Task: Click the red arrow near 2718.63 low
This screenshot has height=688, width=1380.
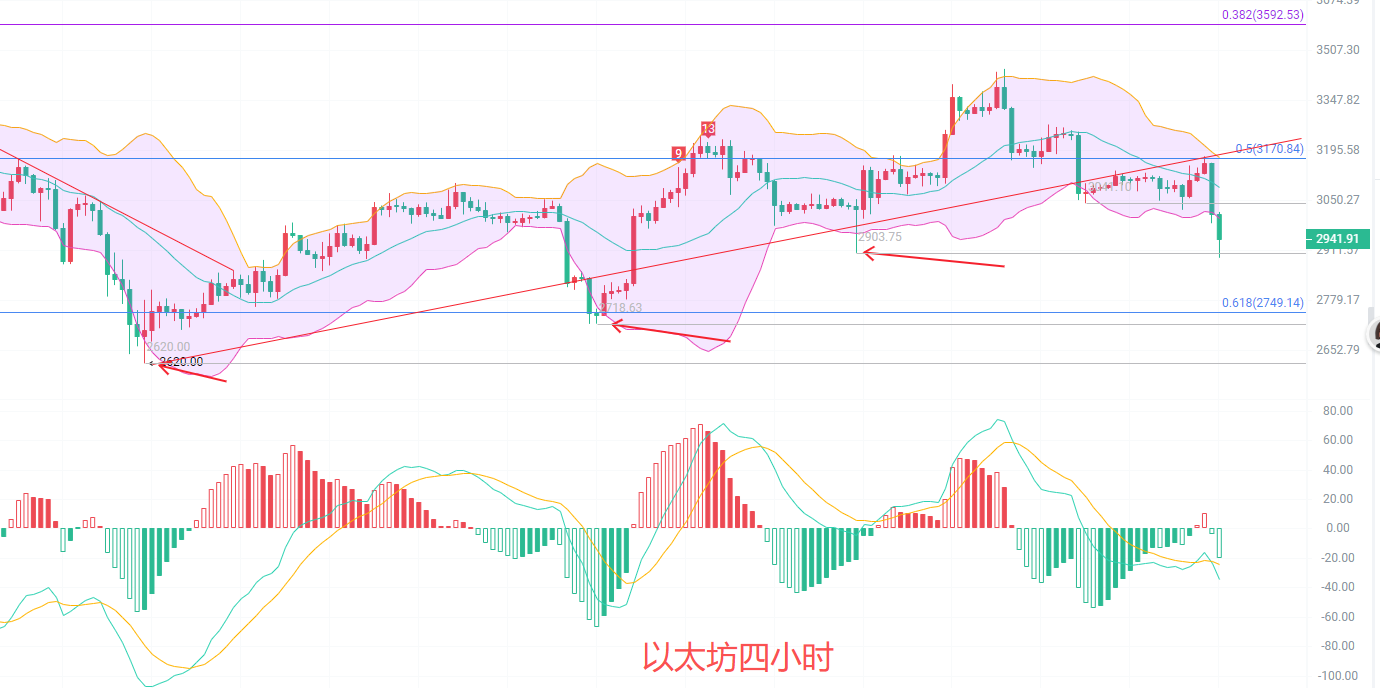Action: point(670,332)
